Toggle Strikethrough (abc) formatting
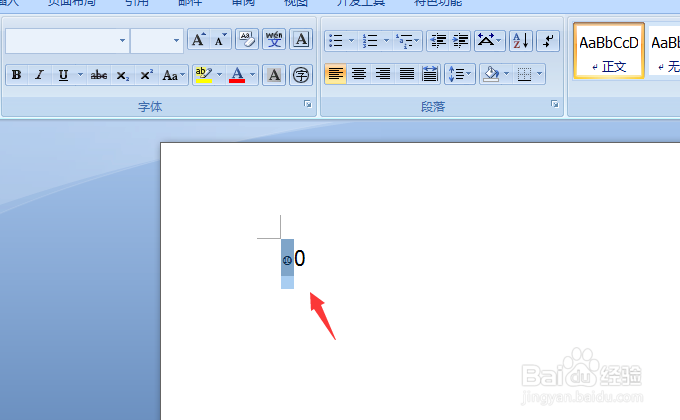 click(99, 75)
